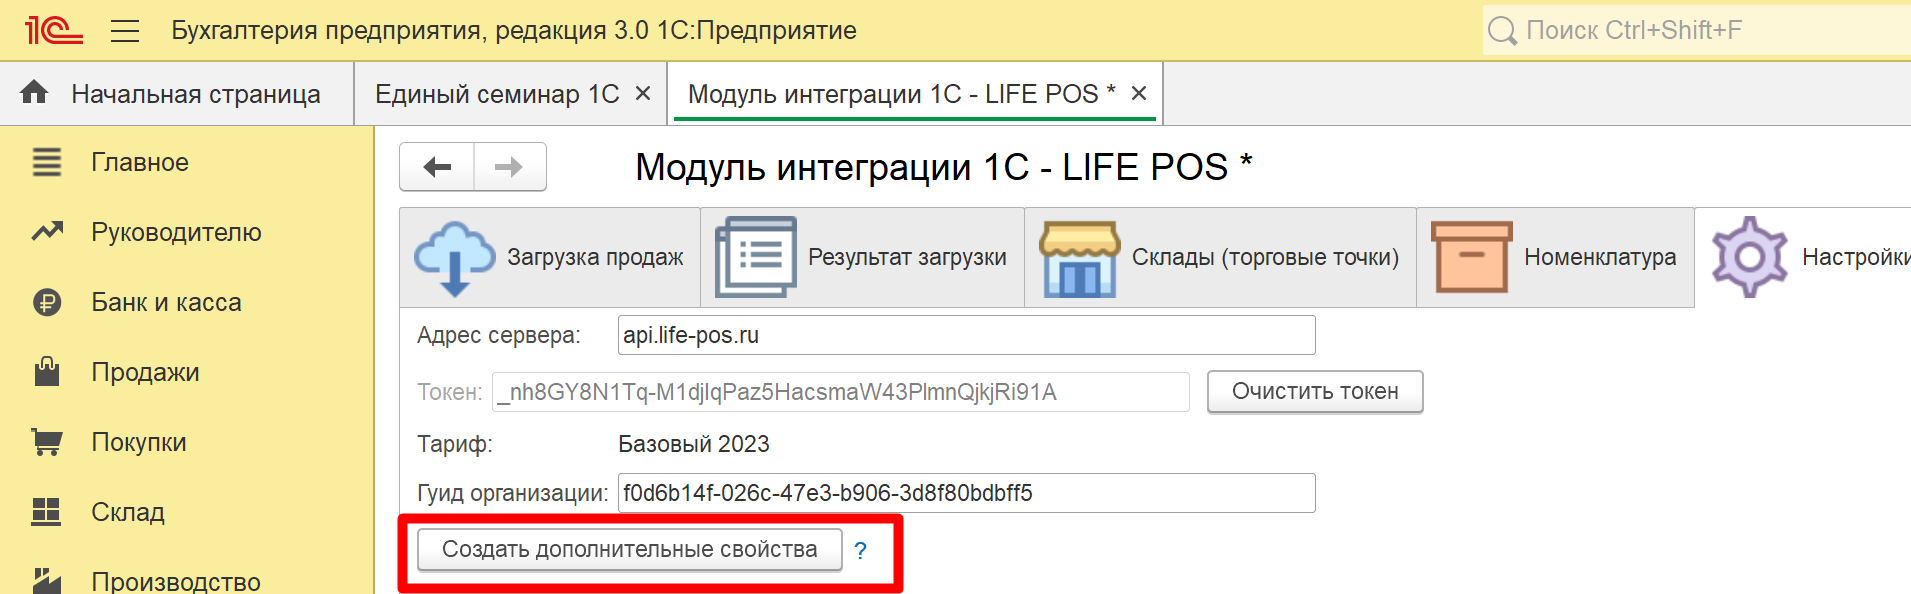Click the global search box Поиск Ctrl+Shift+F
Viewport: 1911px width, 594px height.
(1697, 30)
